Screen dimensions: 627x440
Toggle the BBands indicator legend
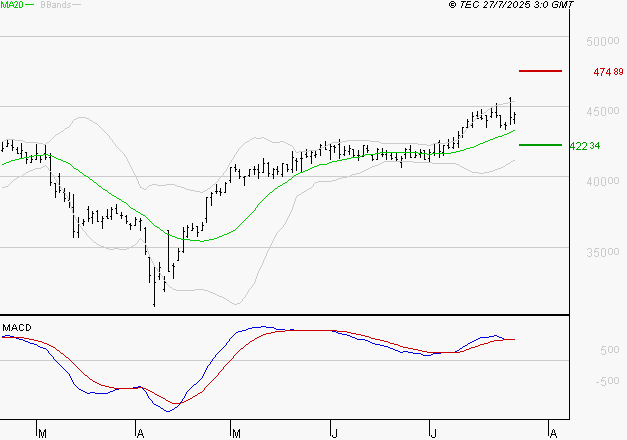tap(56, 5)
